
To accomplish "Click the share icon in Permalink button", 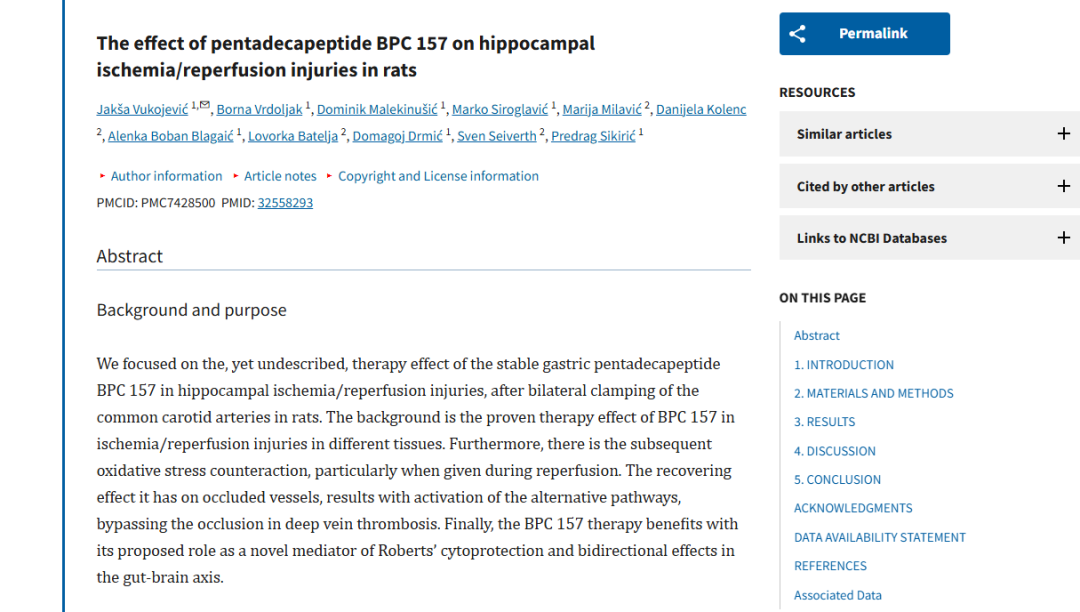I will click(x=797, y=34).
